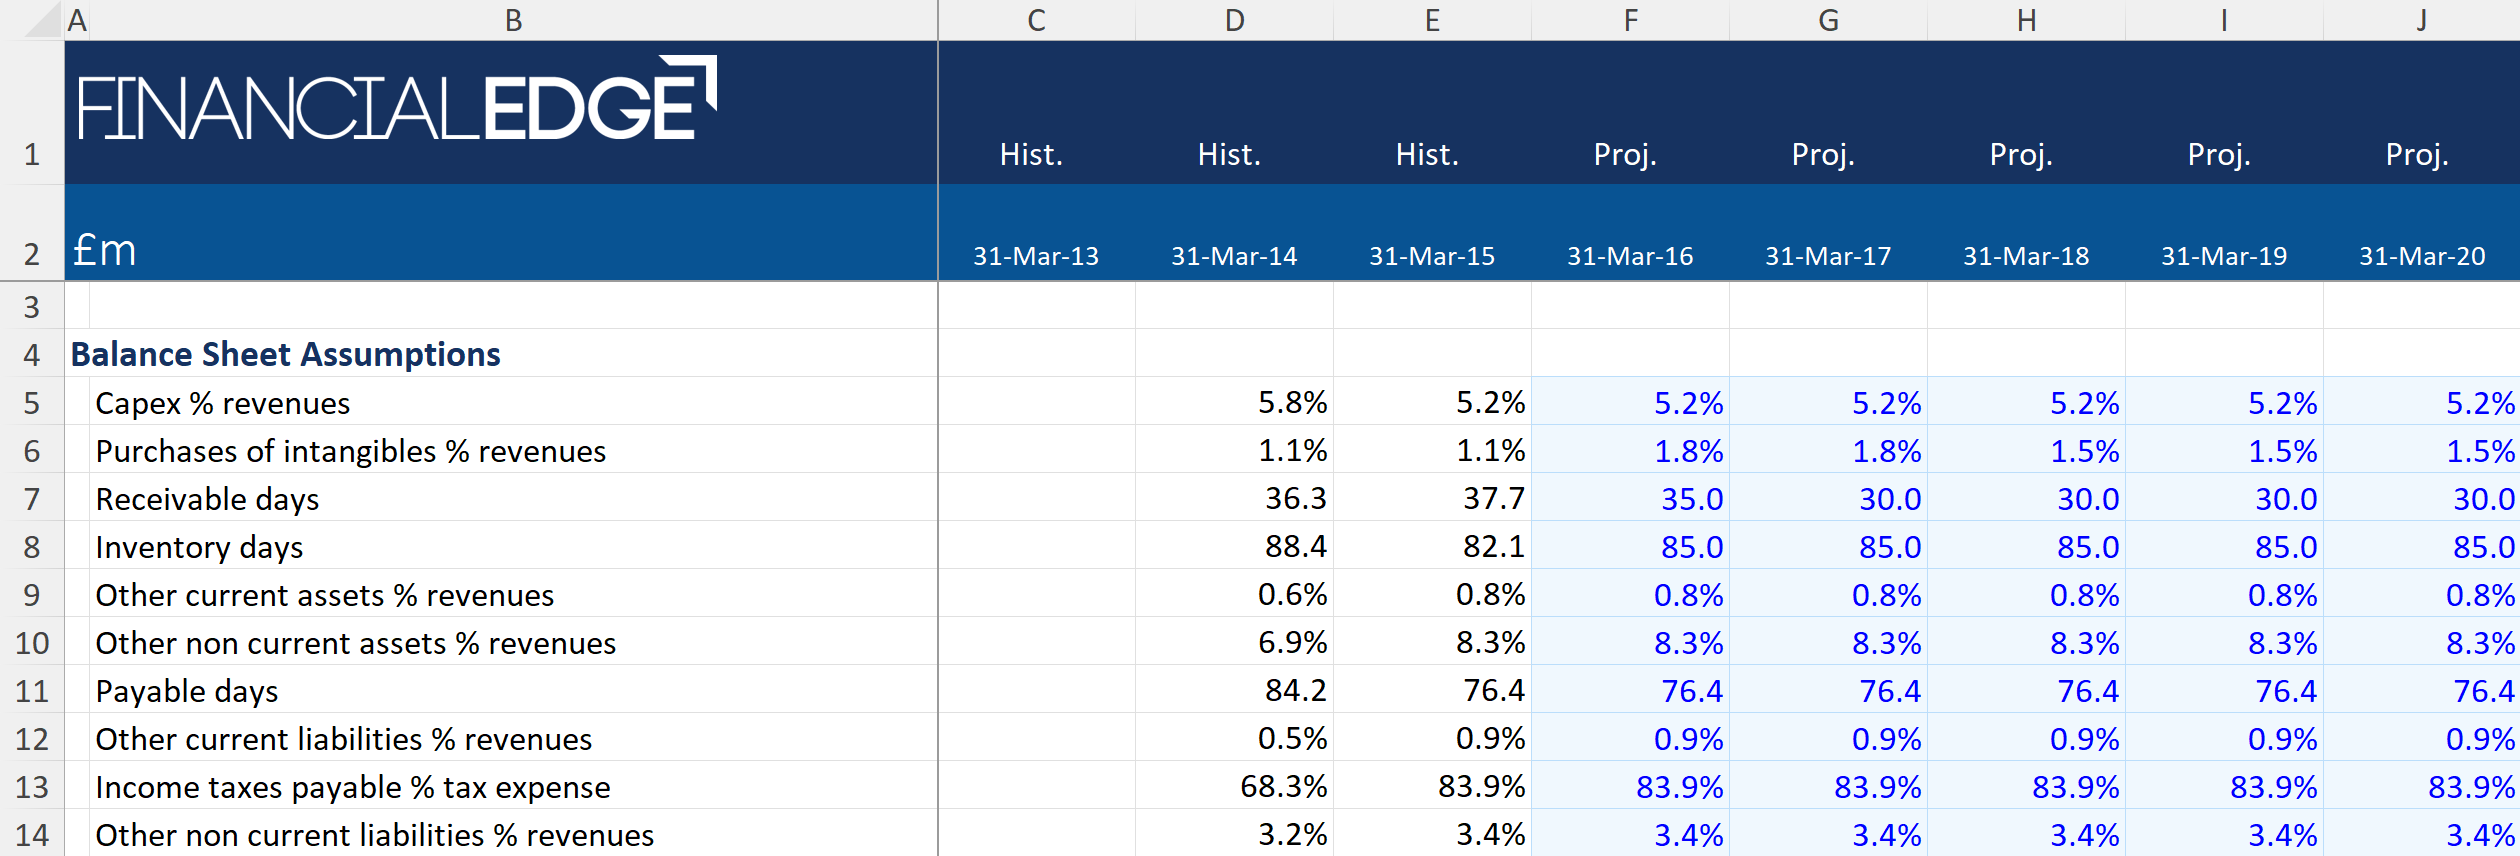Select intangibles 1.8% cell for 31-Mar-17
The width and height of the screenshot is (2520, 856).
tap(1828, 450)
